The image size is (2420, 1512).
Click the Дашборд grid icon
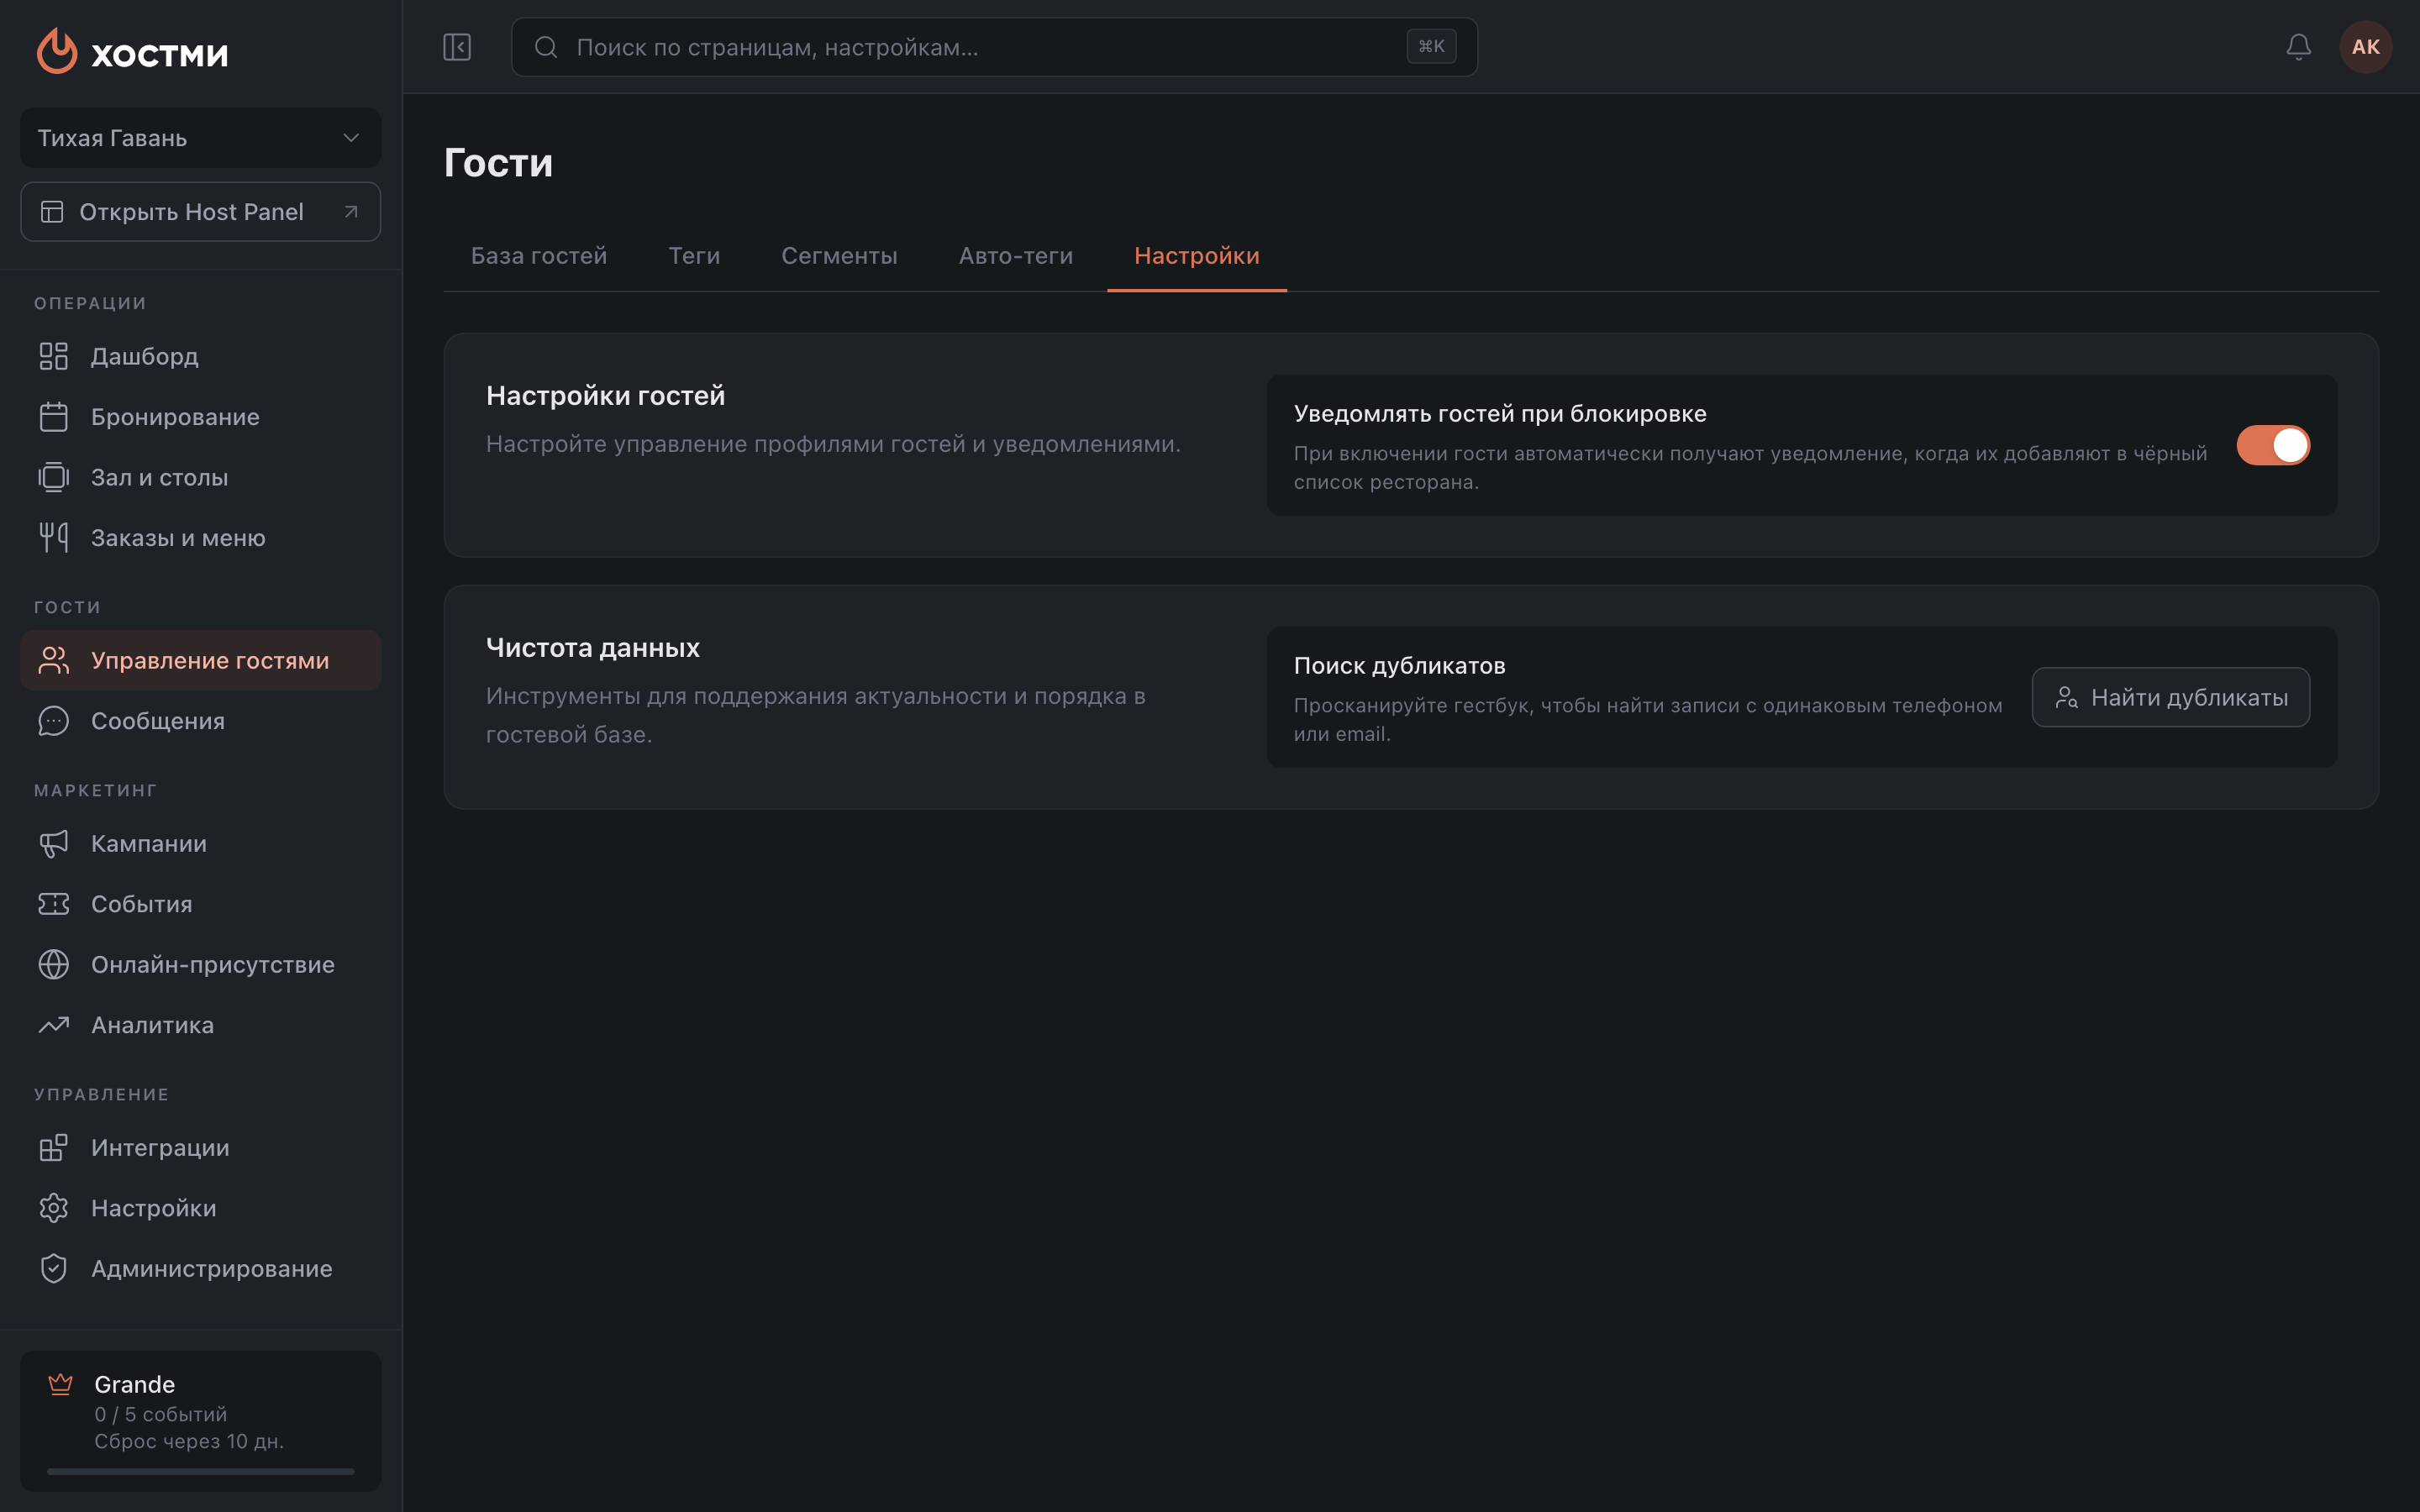(54, 356)
